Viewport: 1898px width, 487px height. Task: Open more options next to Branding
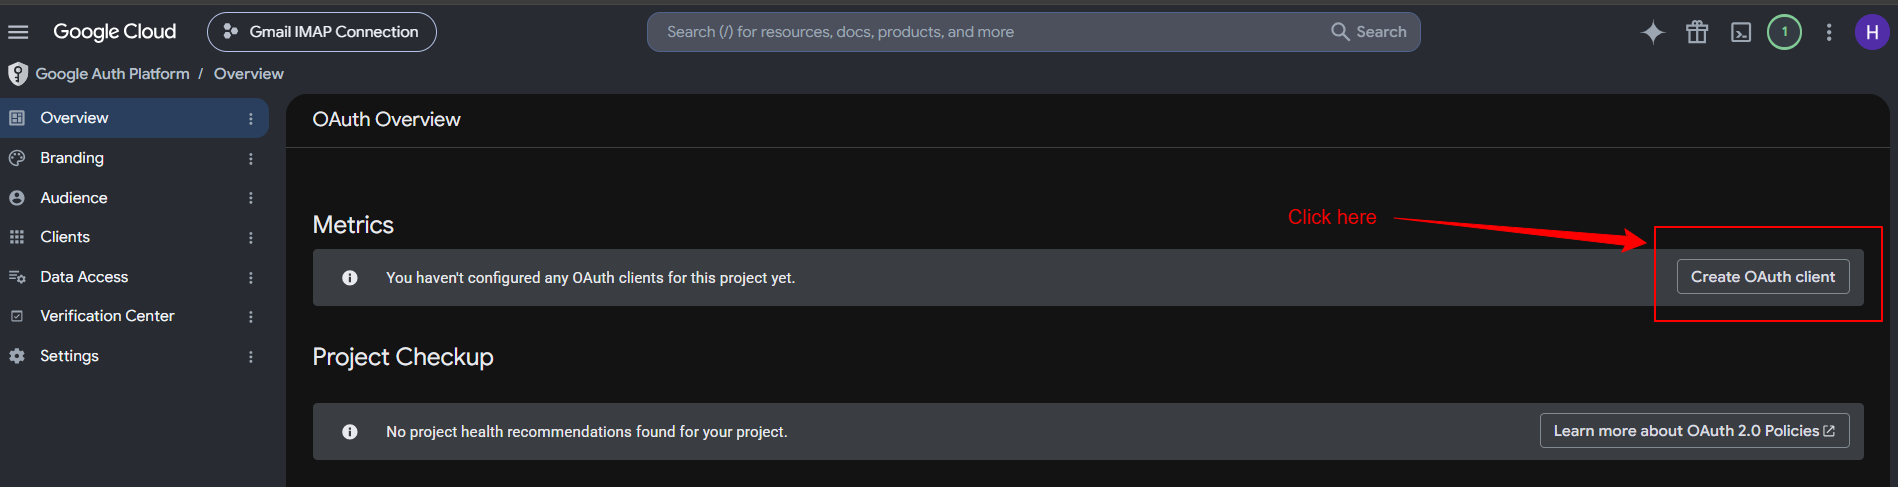(251, 158)
